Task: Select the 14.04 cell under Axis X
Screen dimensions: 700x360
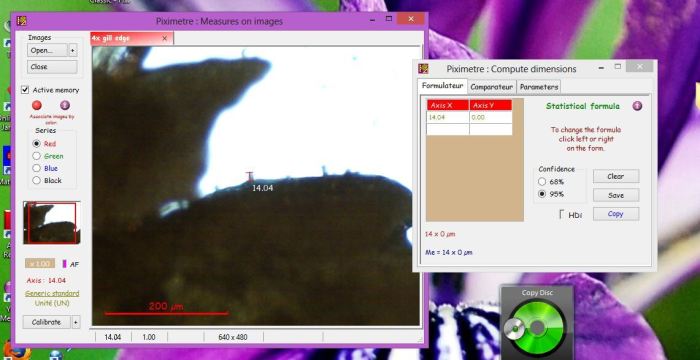Action: pyautogui.click(x=448, y=117)
